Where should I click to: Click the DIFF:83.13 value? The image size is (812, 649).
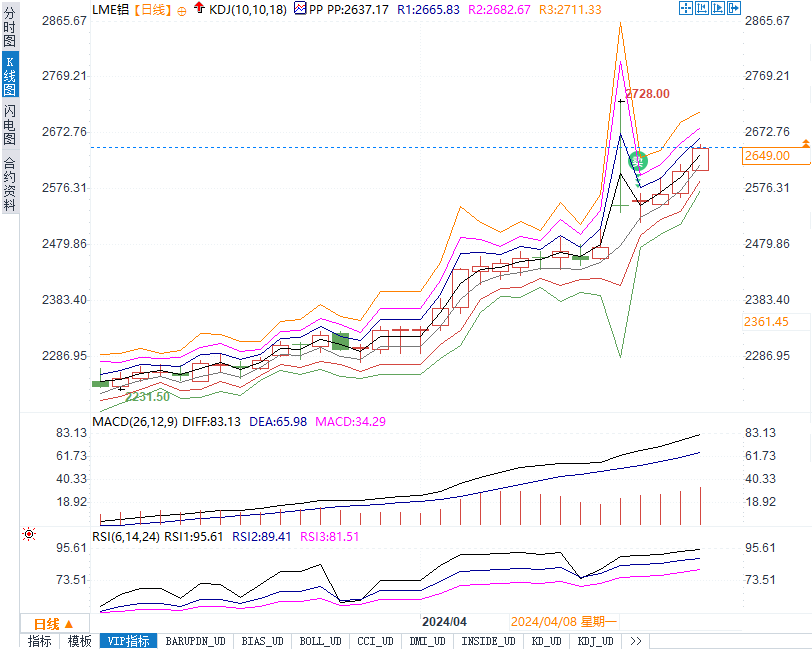(x=211, y=422)
